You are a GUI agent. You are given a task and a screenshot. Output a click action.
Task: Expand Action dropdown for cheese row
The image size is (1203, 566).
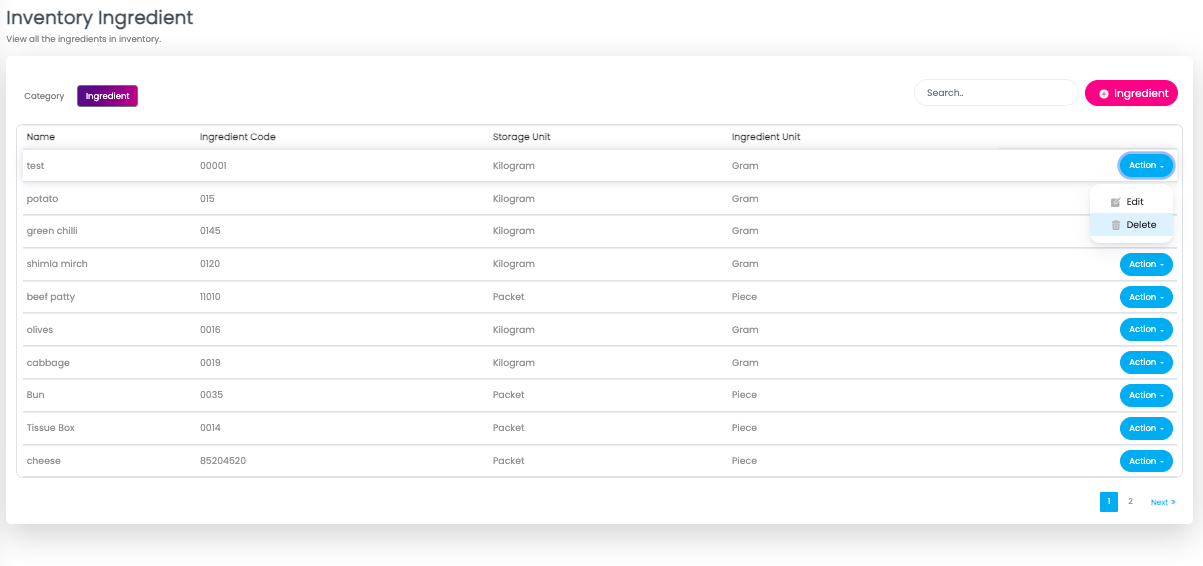tap(1146, 461)
